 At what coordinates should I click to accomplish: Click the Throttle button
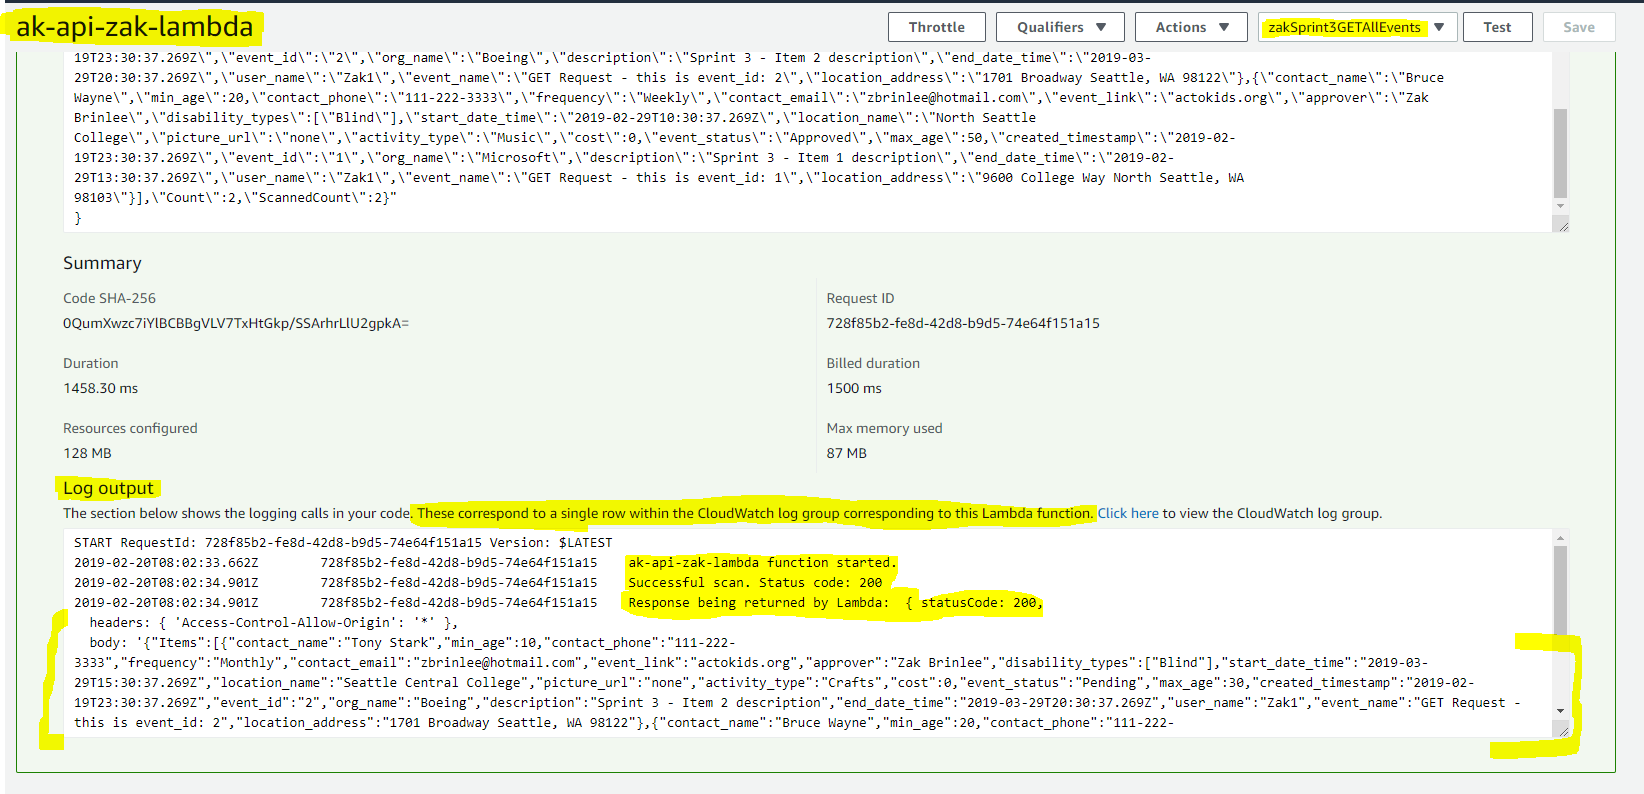(x=937, y=27)
